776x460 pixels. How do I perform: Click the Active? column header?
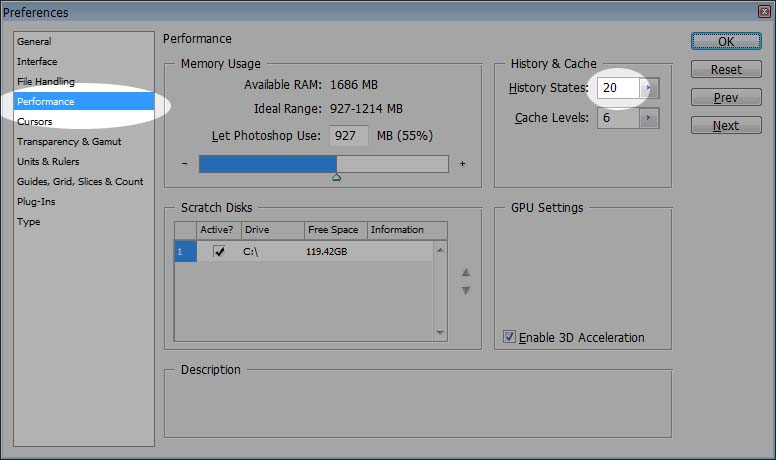click(219, 230)
